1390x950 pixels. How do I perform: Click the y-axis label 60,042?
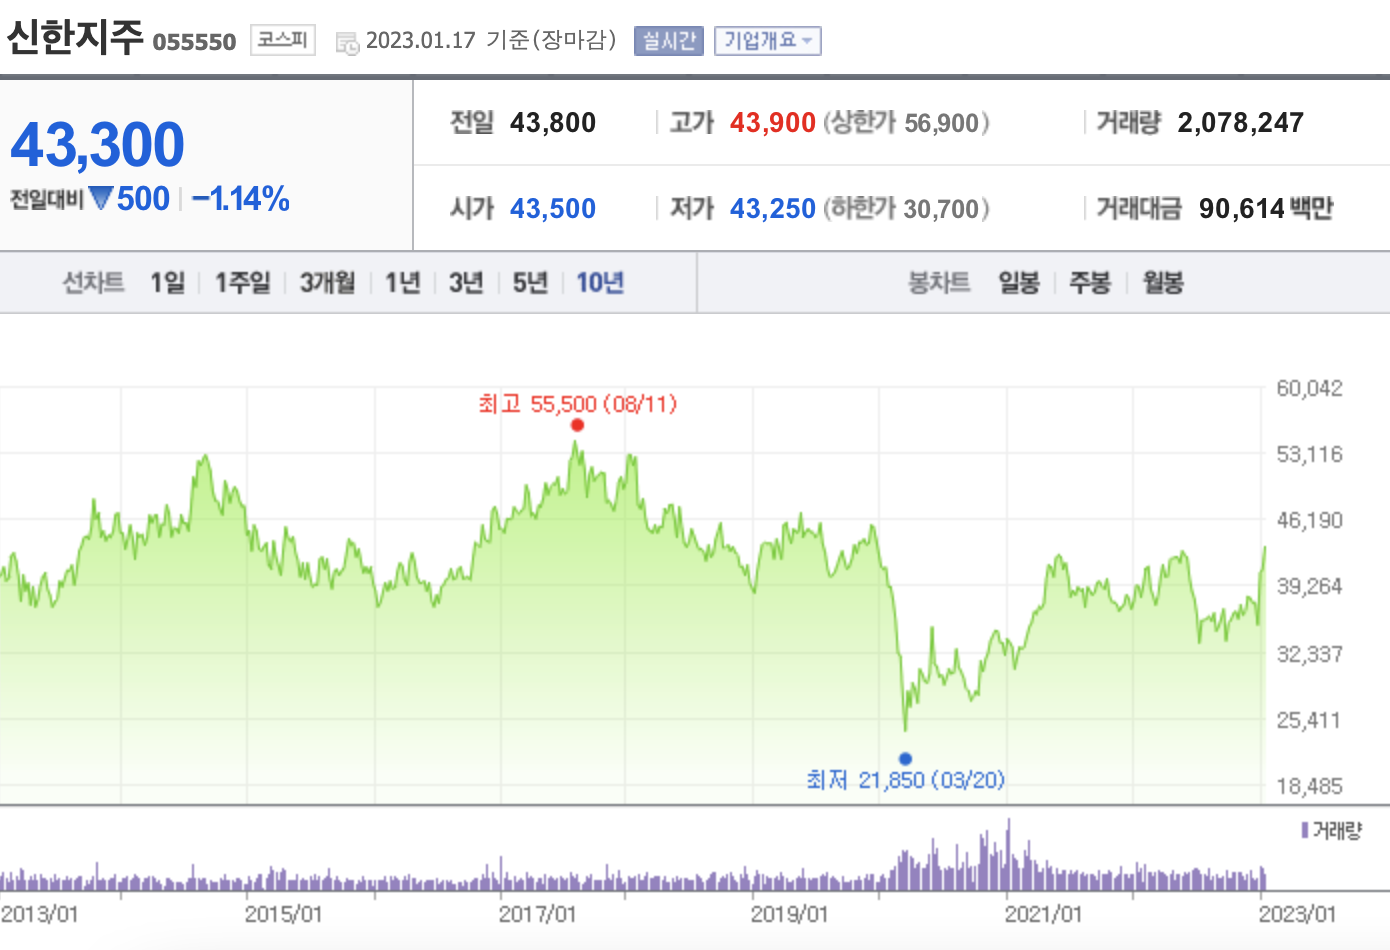[x=1309, y=389]
